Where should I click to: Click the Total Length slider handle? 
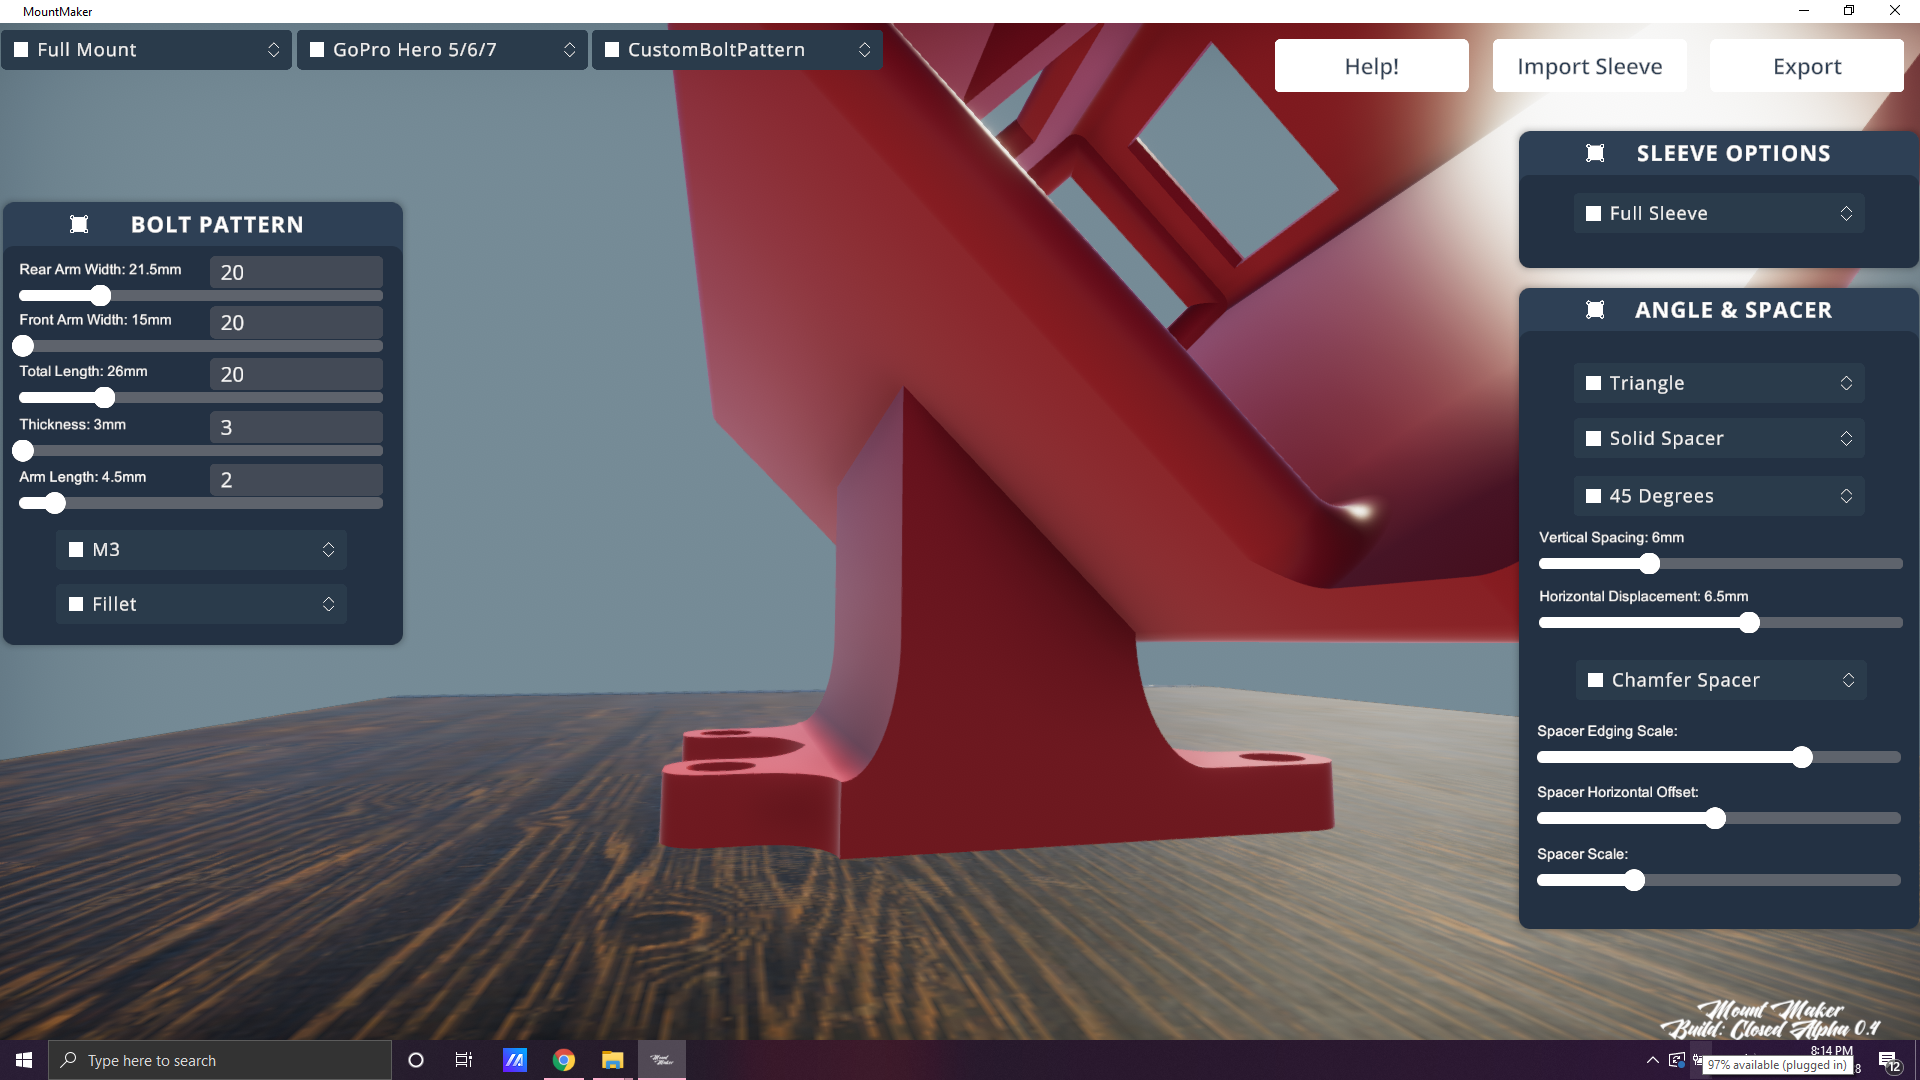pos(104,398)
